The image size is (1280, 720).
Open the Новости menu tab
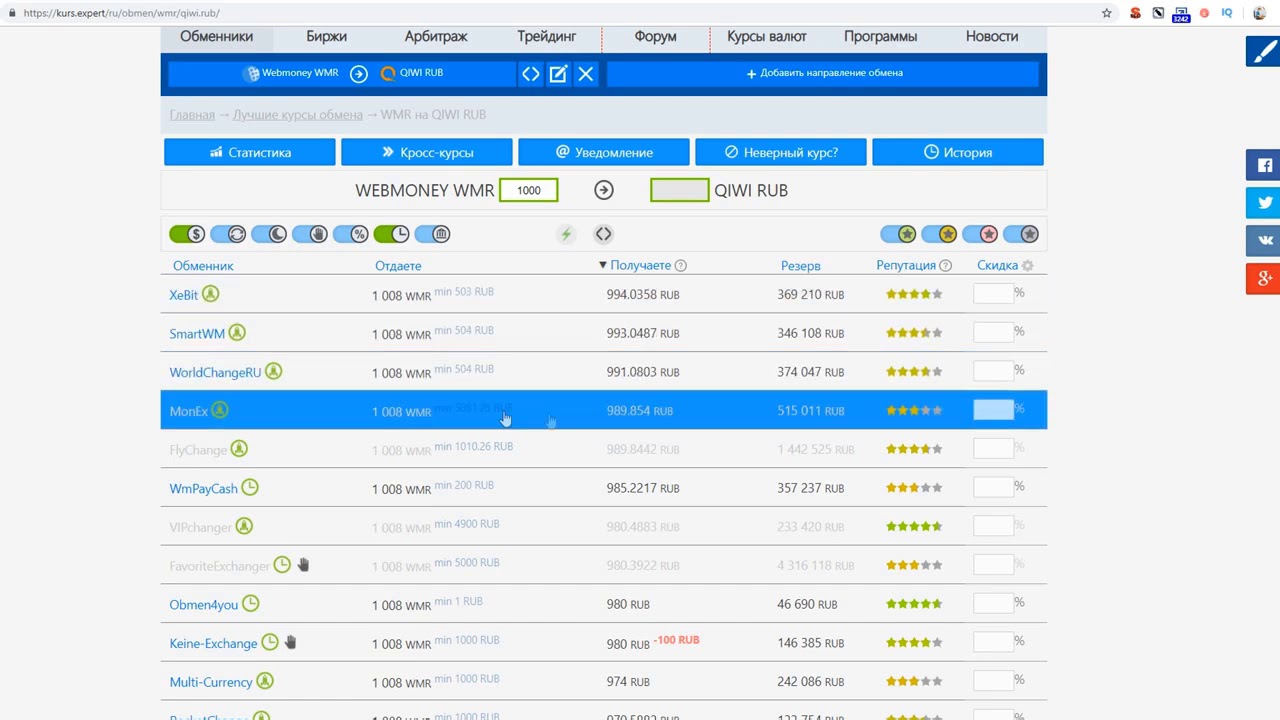click(x=992, y=36)
